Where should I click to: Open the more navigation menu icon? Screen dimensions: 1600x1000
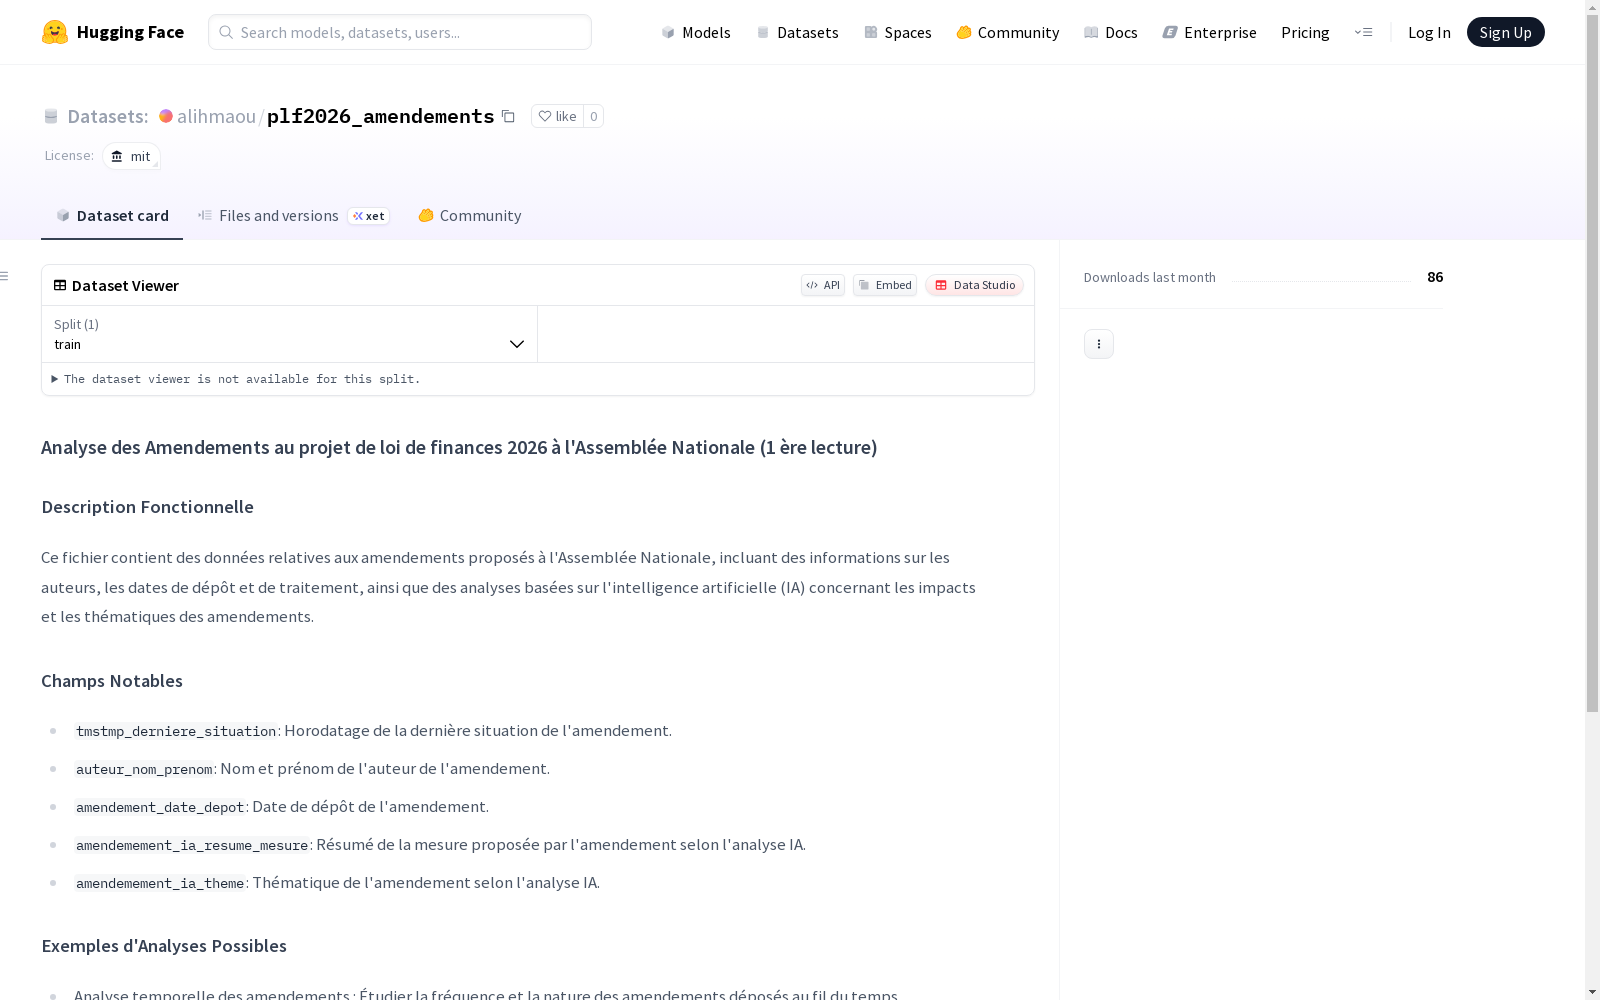(x=1363, y=32)
